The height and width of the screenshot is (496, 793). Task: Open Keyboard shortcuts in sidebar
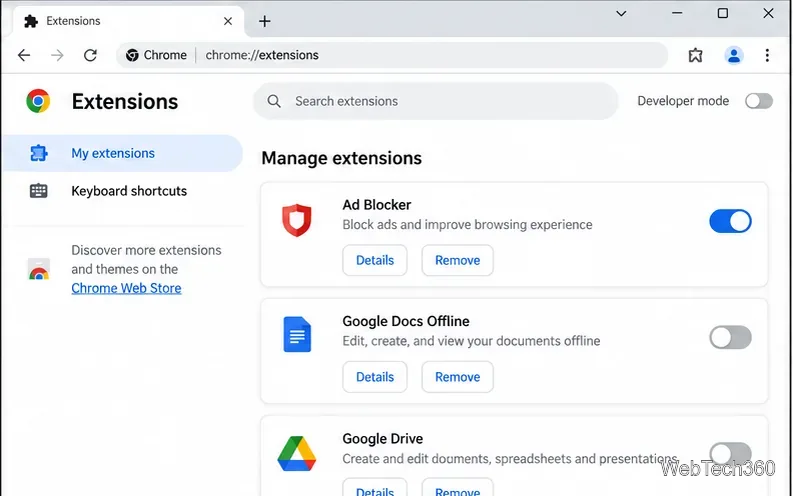pyautogui.click(x=122, y=191)
